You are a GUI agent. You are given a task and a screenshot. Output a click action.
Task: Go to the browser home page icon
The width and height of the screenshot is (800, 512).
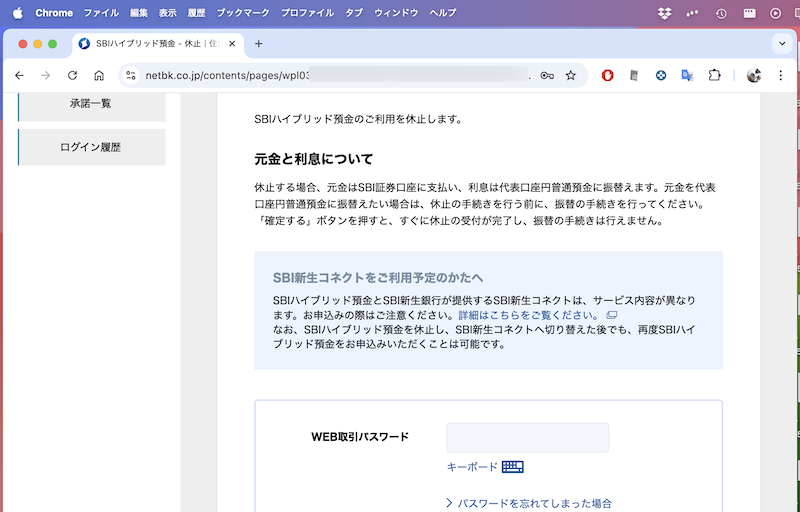(x=99, y=75)
